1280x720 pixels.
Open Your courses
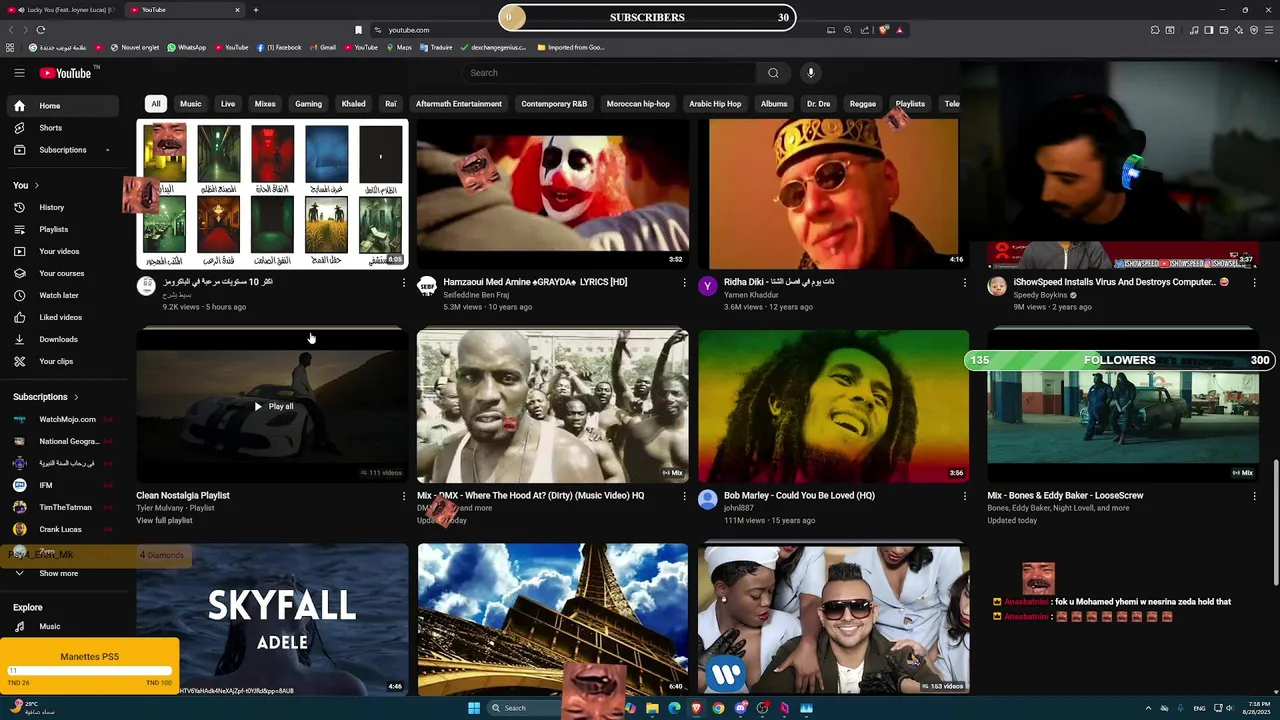coord(65,274)
